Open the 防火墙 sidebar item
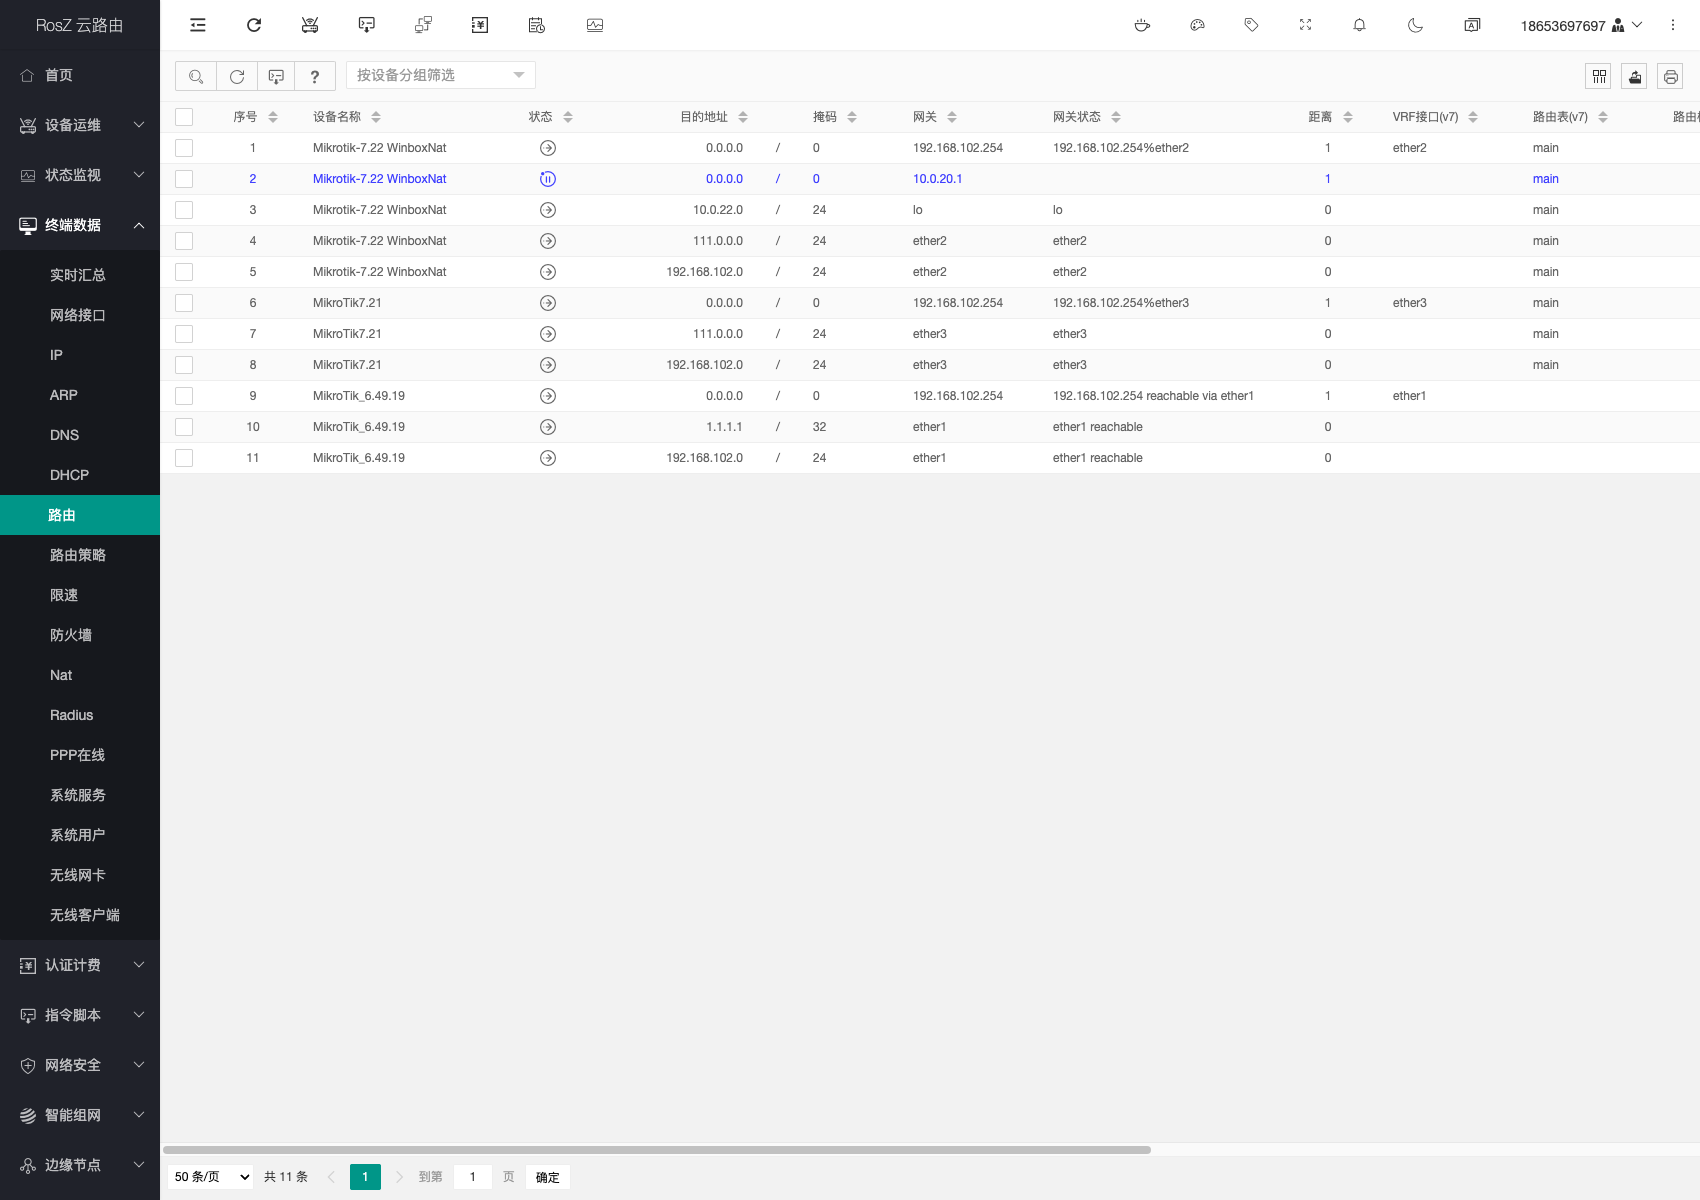Screen dimensions: 1700x1200 [x=71, y=635]
